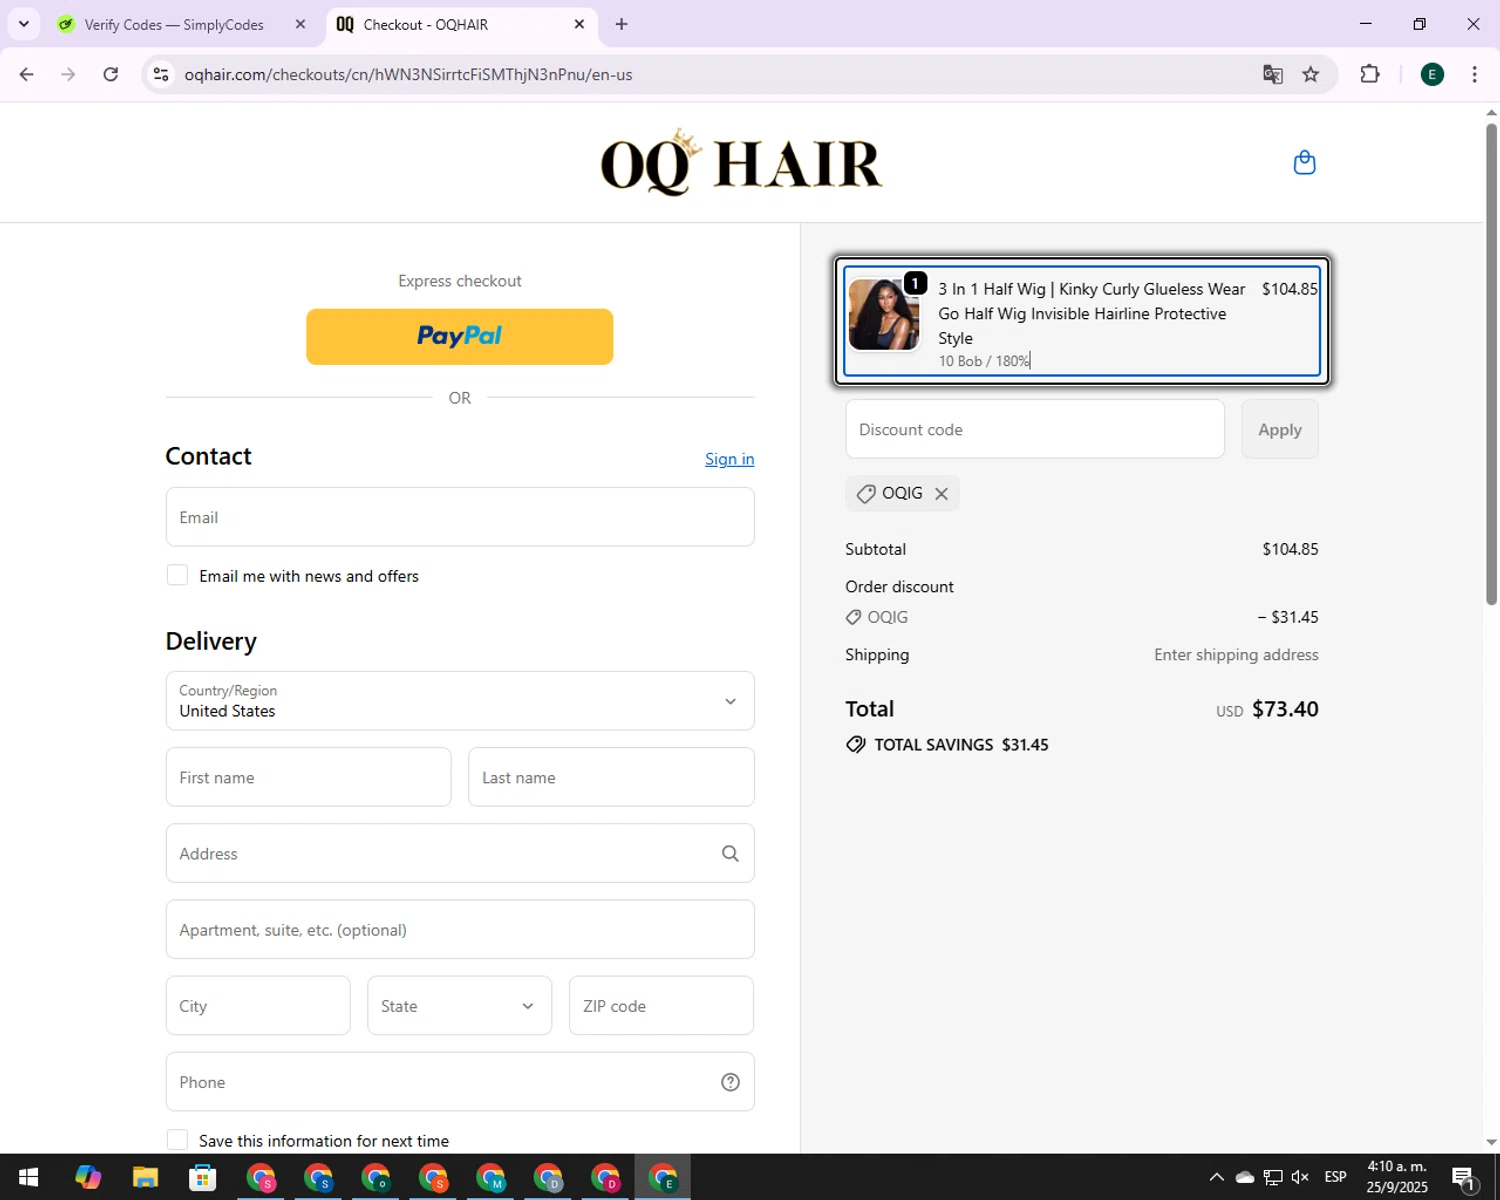Open the clock and date flyout

pos(1397,1177)
